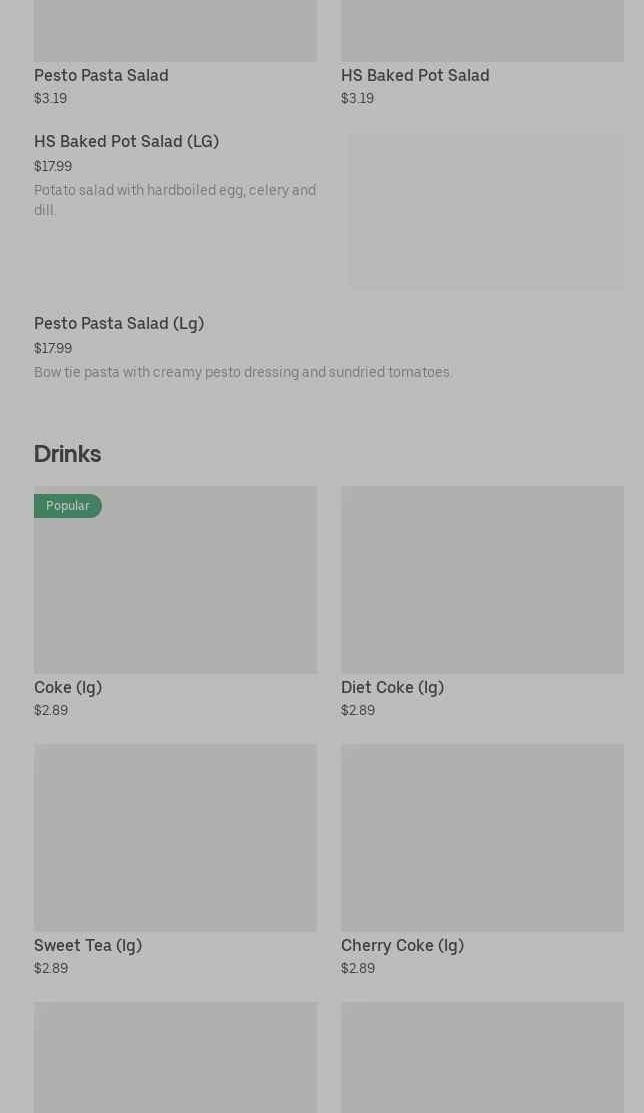This screenshot has width=644, height=1113.
Task: Click the Drinks section heading
Action: coord(67,454)
